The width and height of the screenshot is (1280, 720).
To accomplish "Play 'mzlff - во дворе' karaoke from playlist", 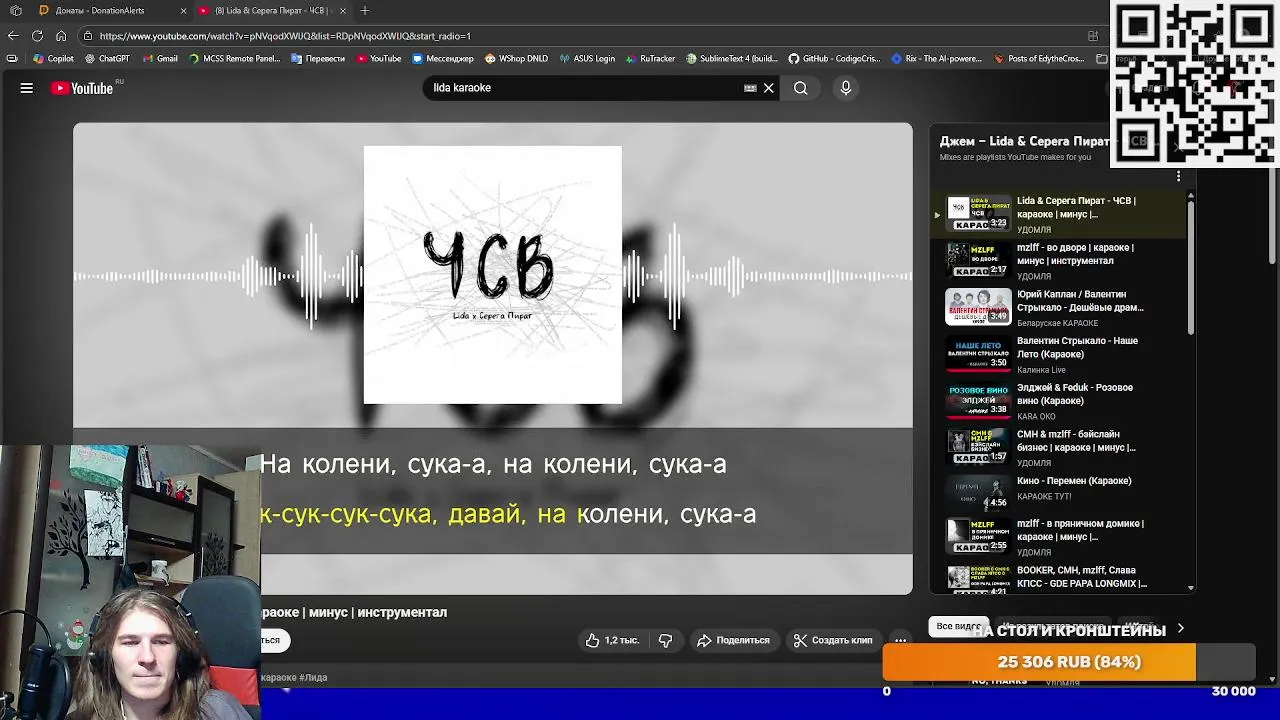I will pos(1065,261).
